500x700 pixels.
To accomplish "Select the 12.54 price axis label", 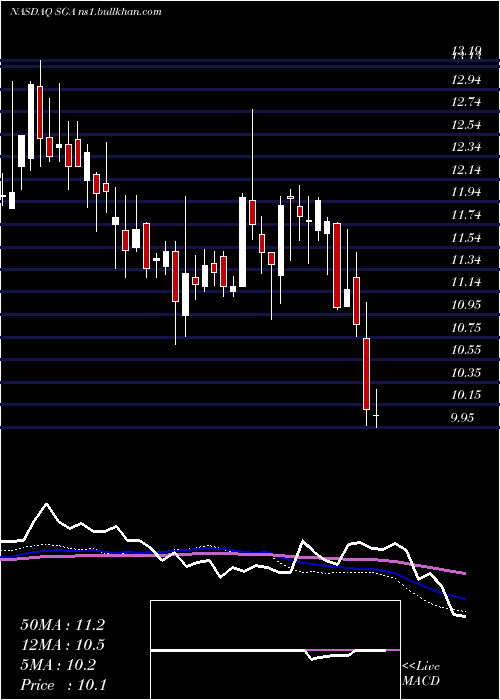I will point(466,125).
